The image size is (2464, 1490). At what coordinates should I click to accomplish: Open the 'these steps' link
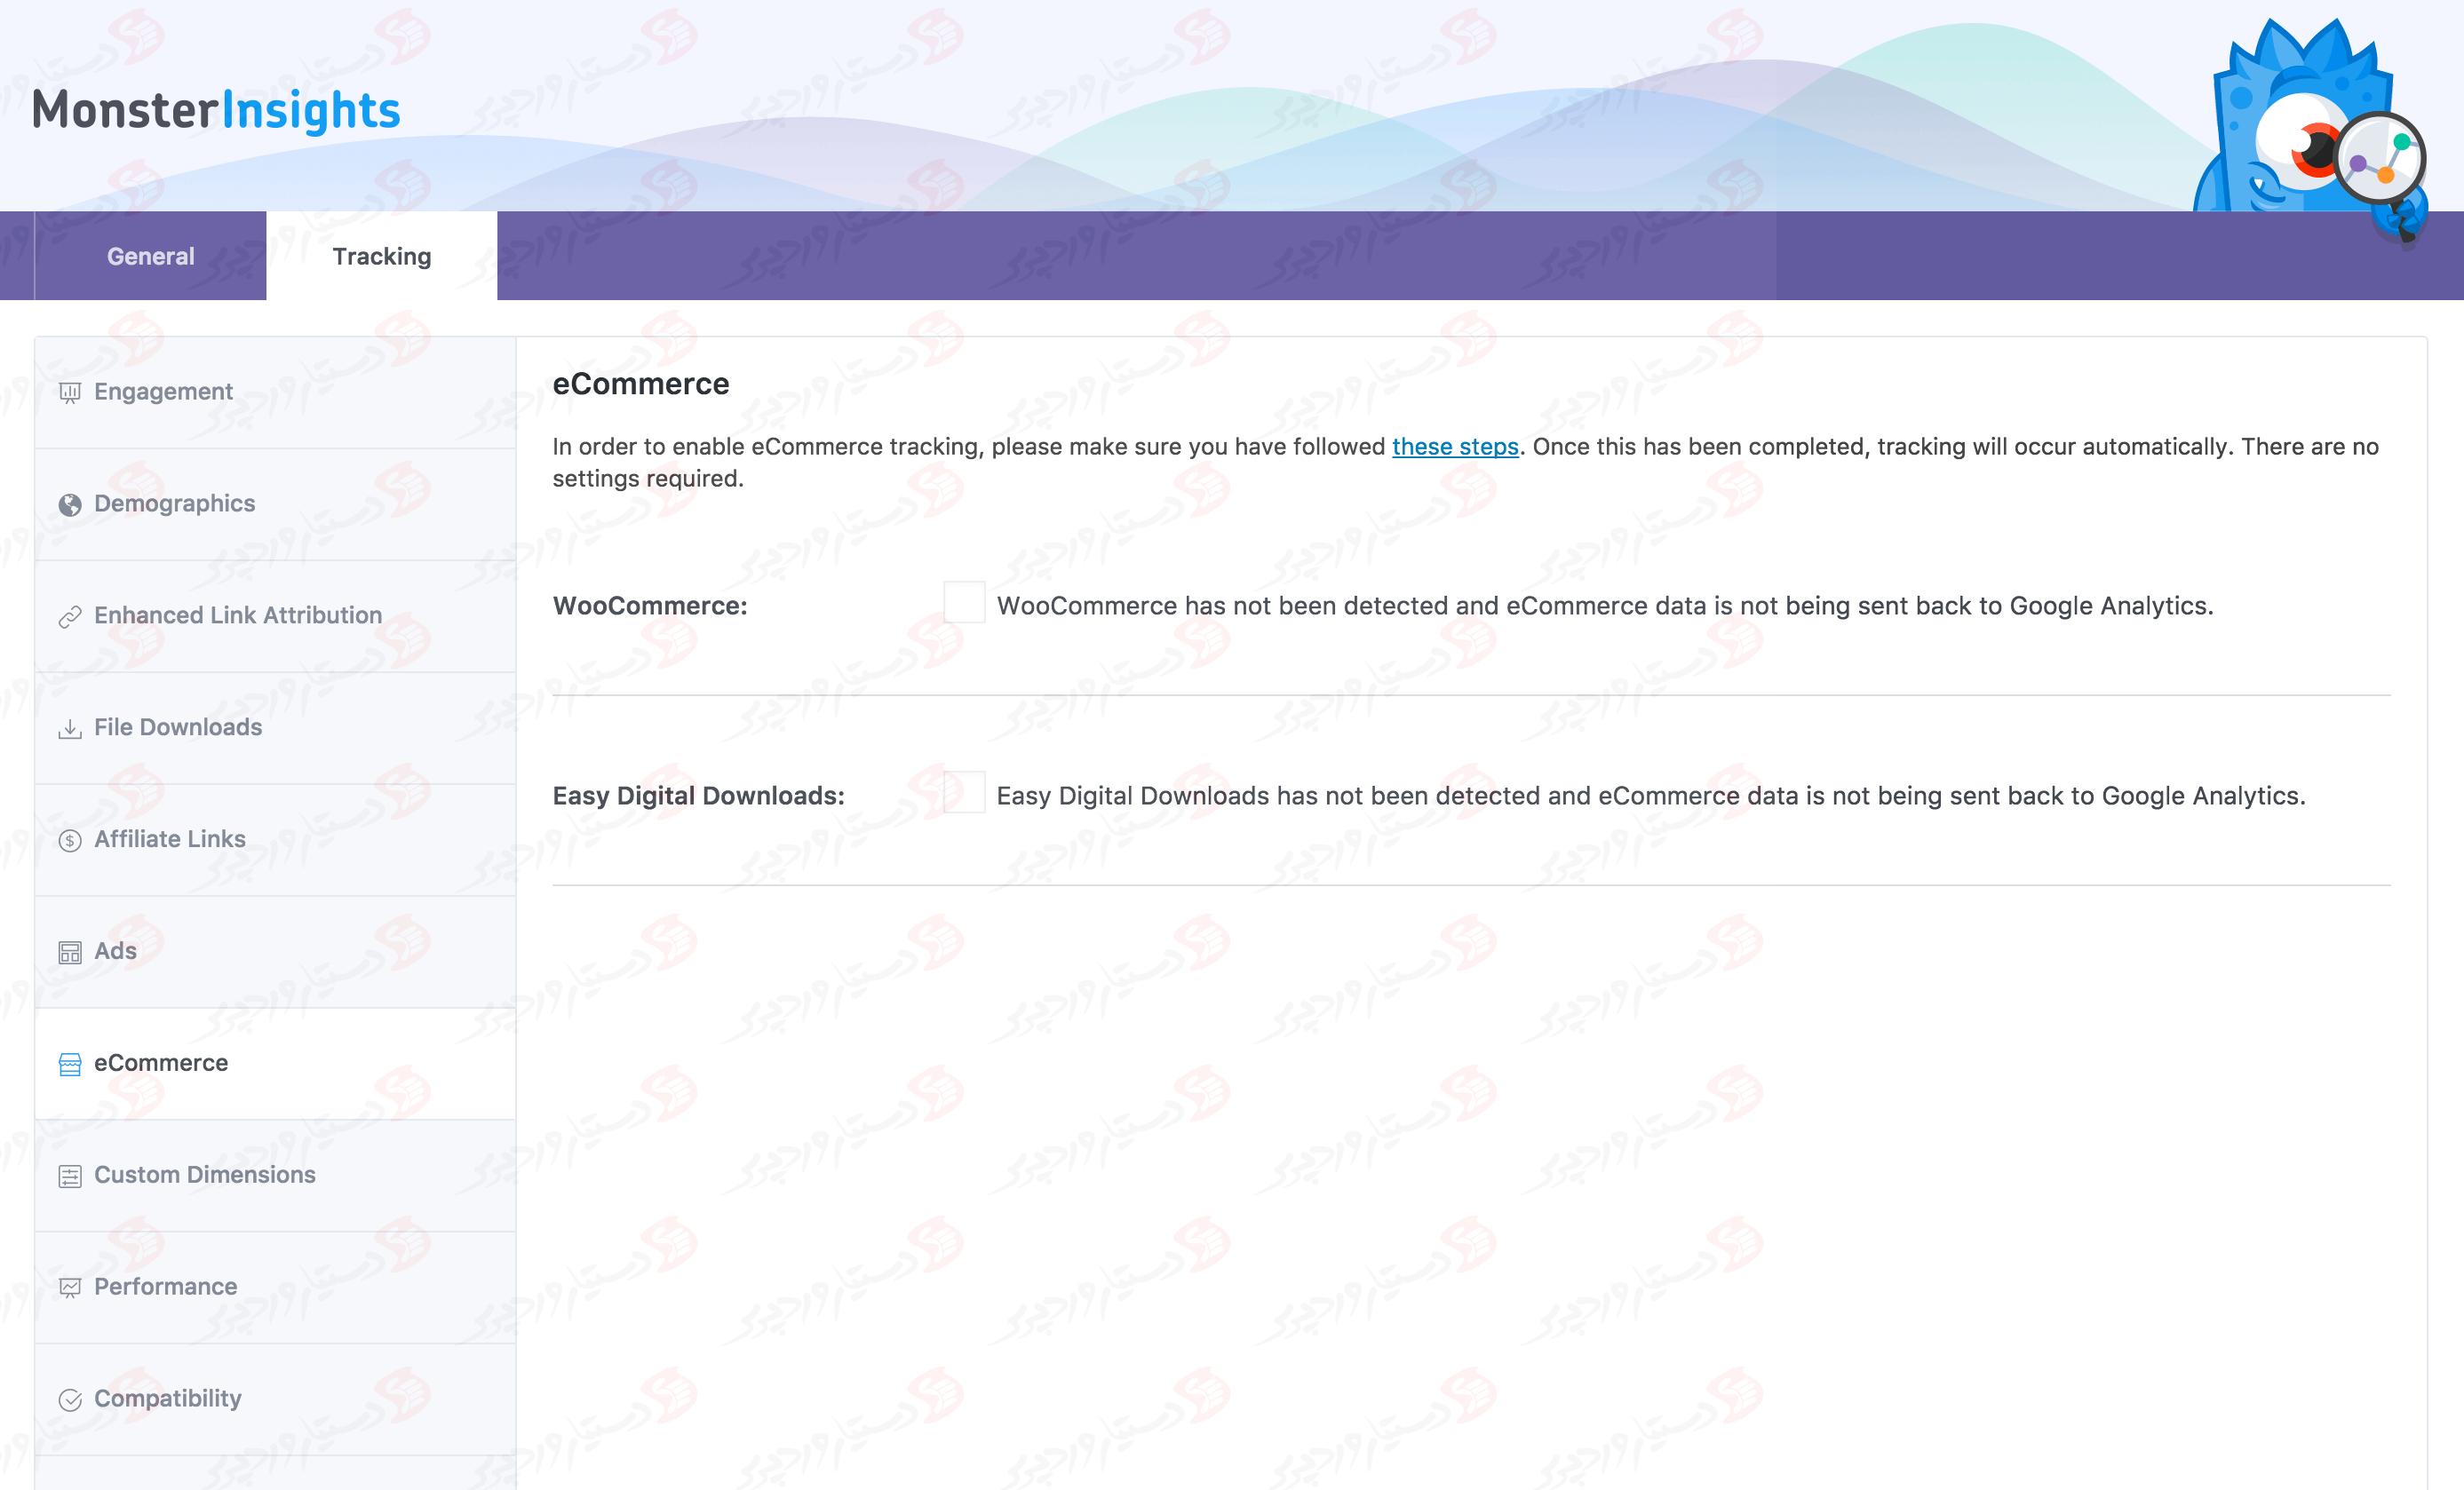coord(1455,447)
